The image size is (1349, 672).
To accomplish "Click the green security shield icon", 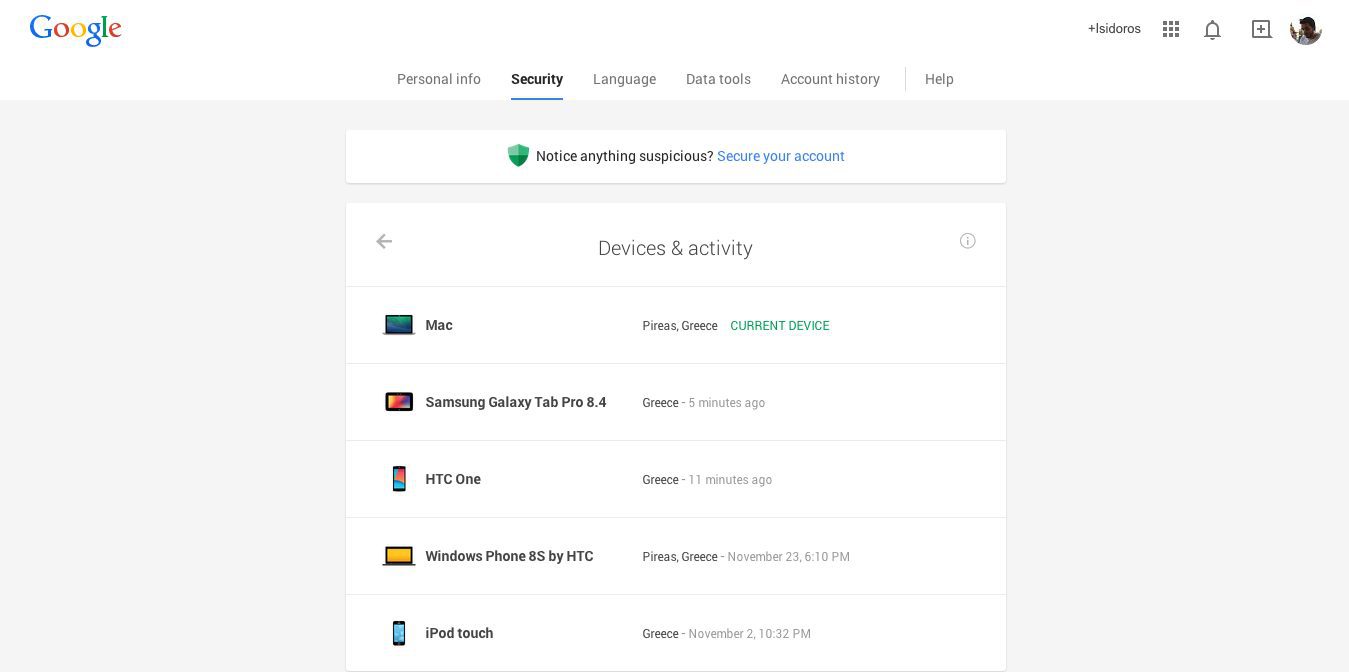I will tap(518, 156).
